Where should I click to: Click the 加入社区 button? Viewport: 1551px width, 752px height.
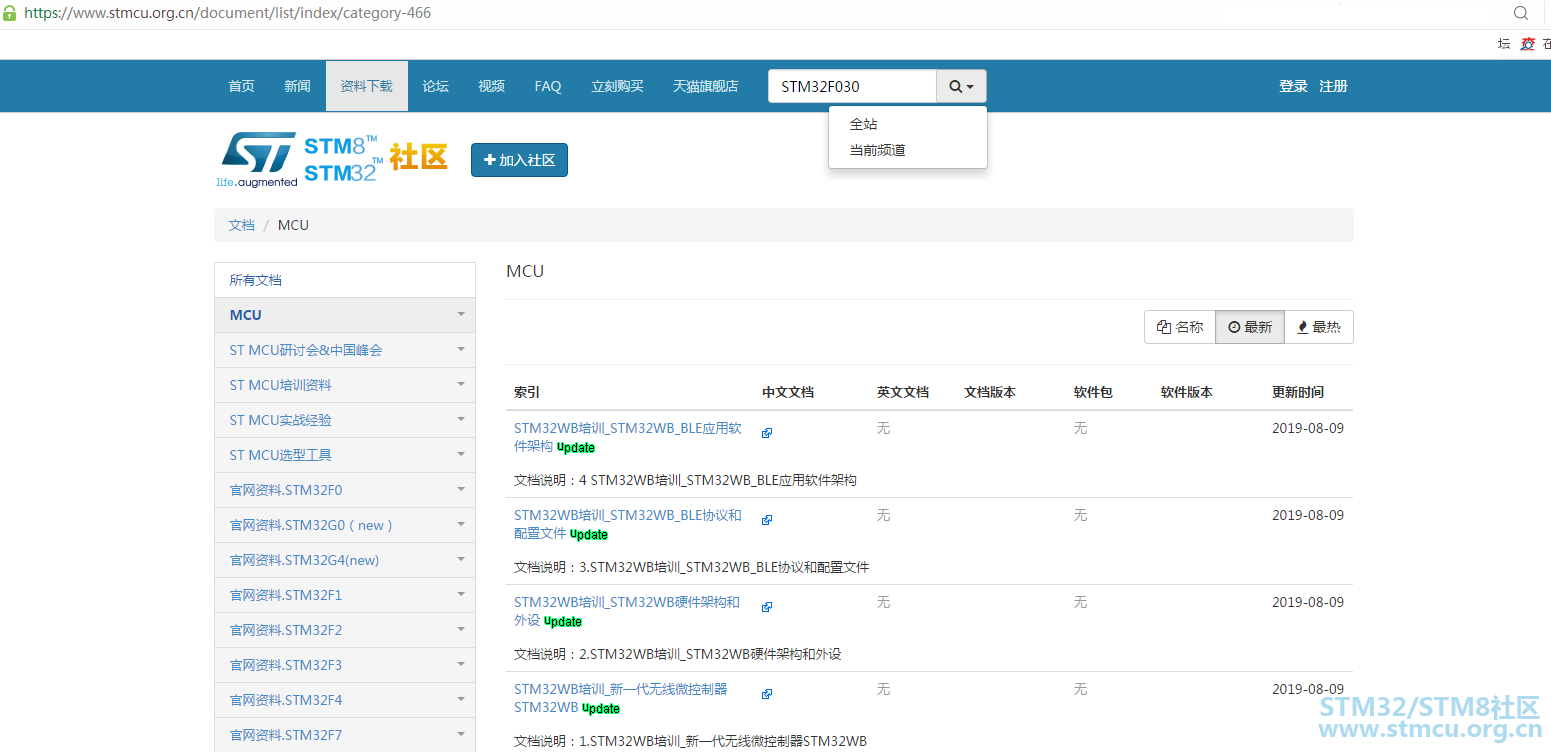tap(519, 160)
